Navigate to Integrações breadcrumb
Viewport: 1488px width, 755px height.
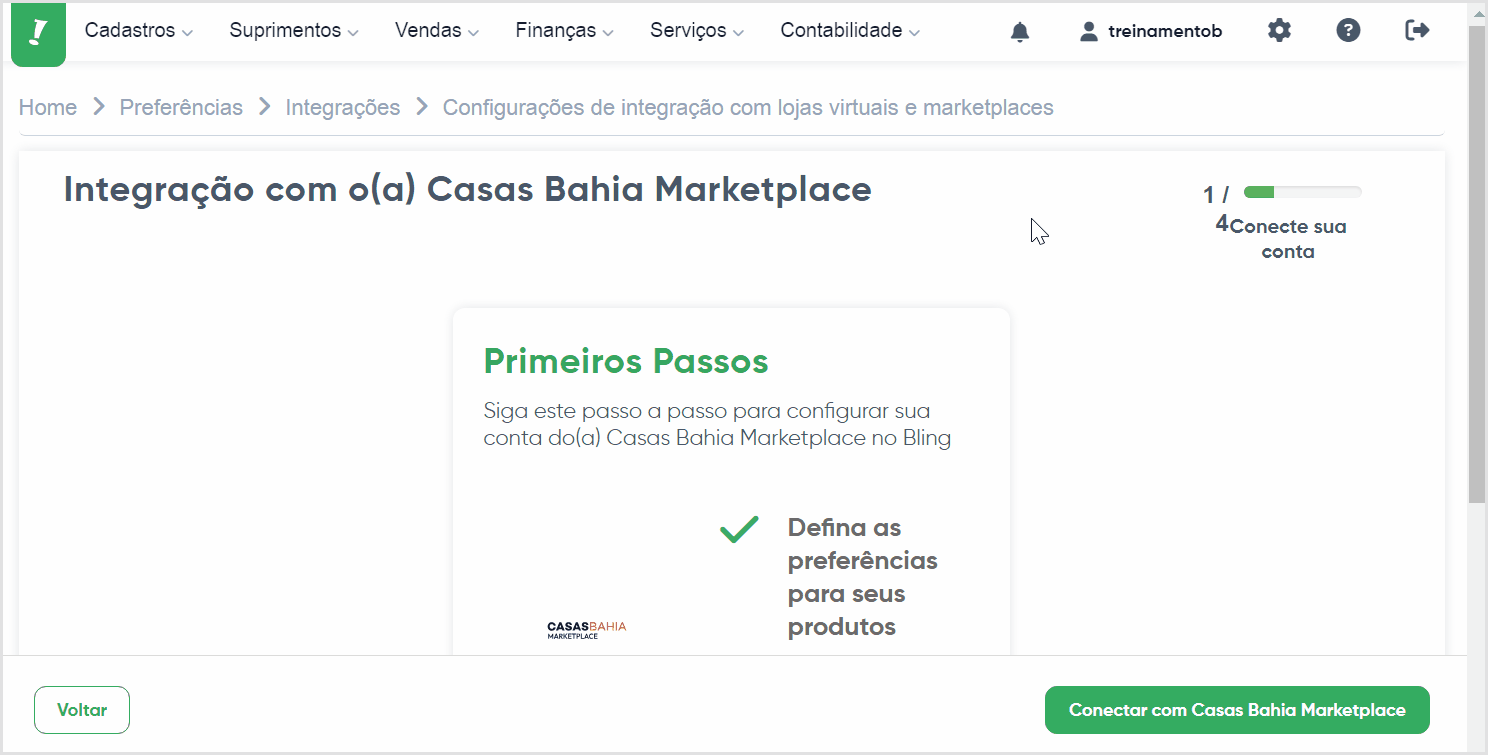tap(342, 107)
